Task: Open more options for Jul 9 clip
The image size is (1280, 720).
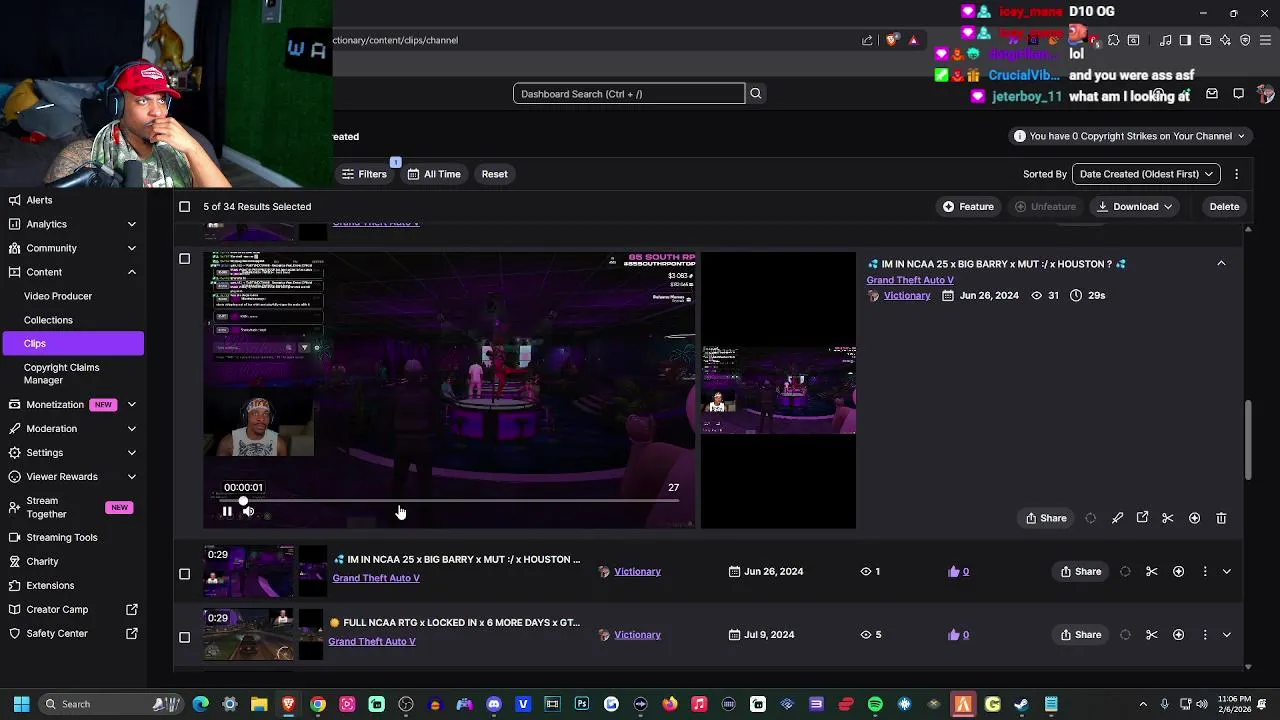Action: click(1204, 634)
